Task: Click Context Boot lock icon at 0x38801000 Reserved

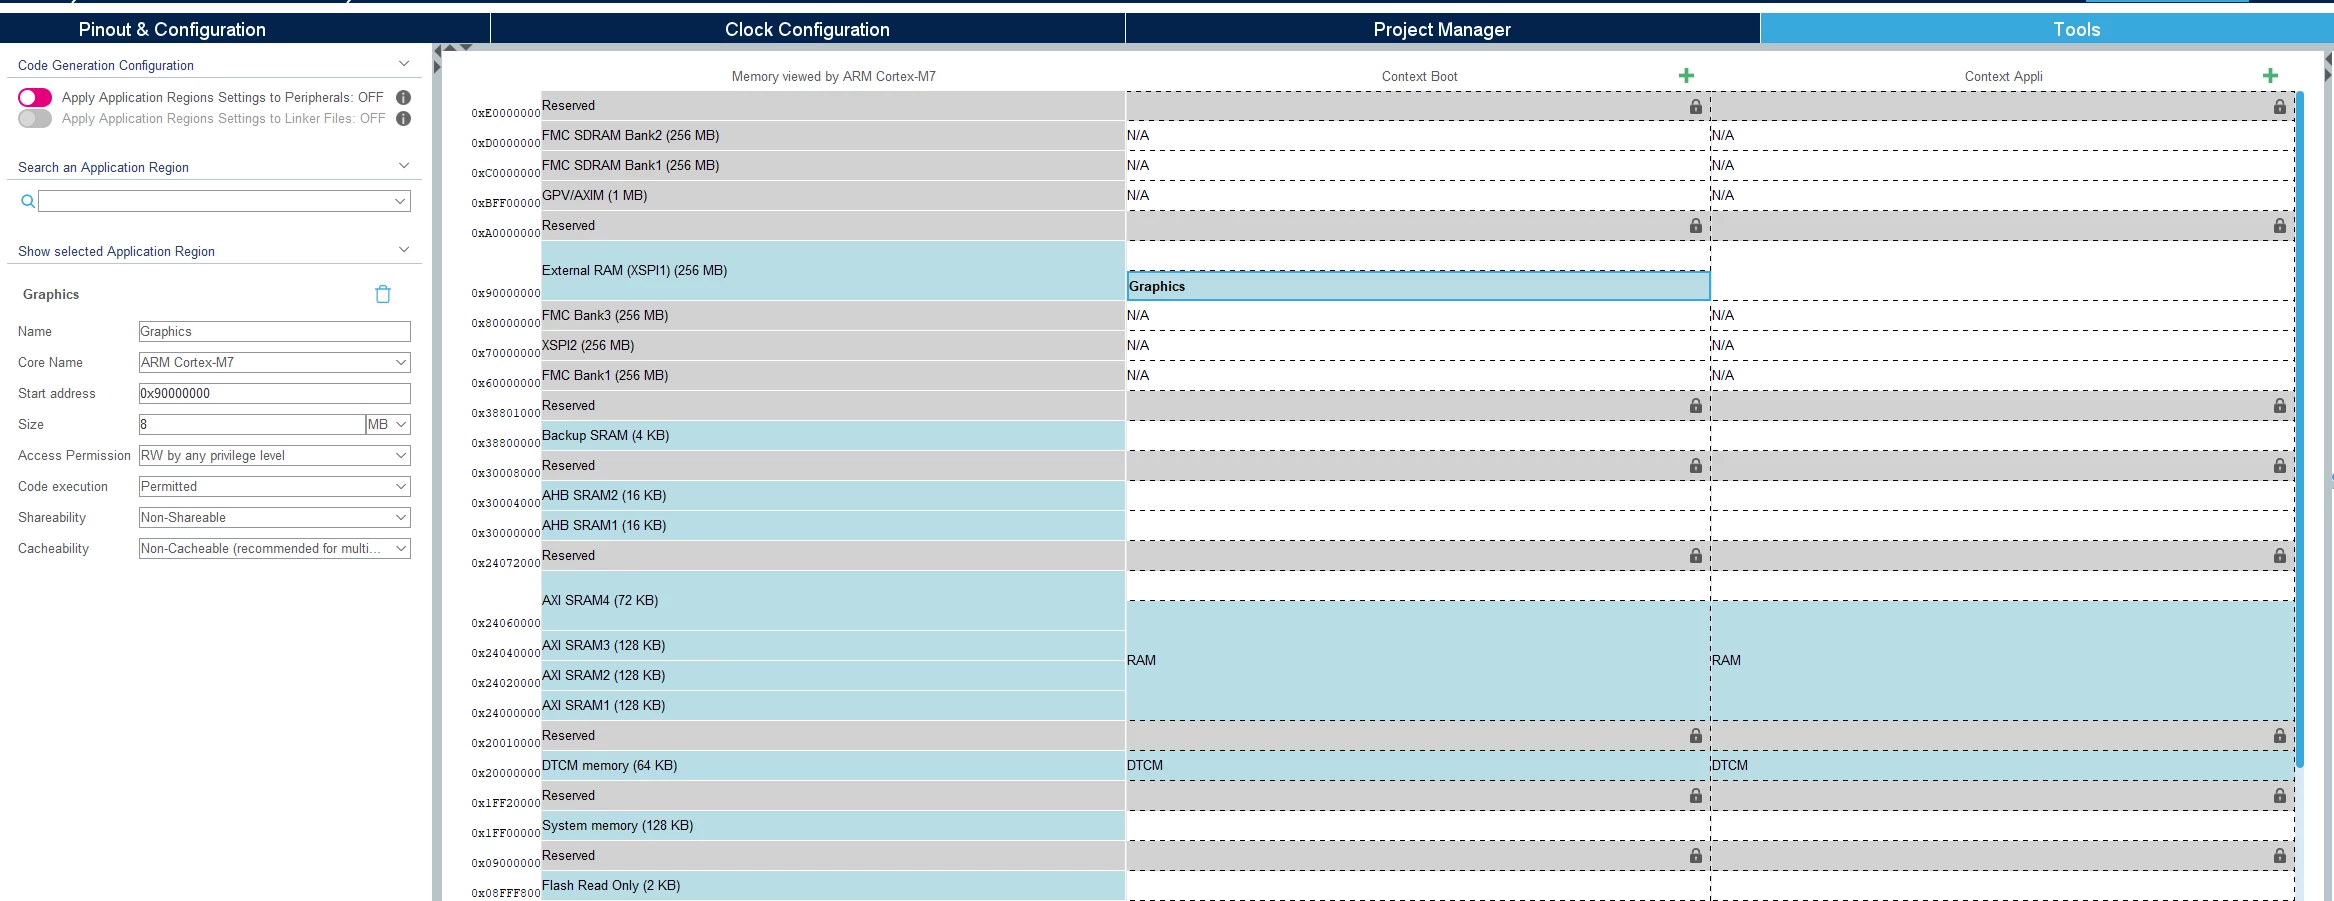Action: [x=1696, y=406]
